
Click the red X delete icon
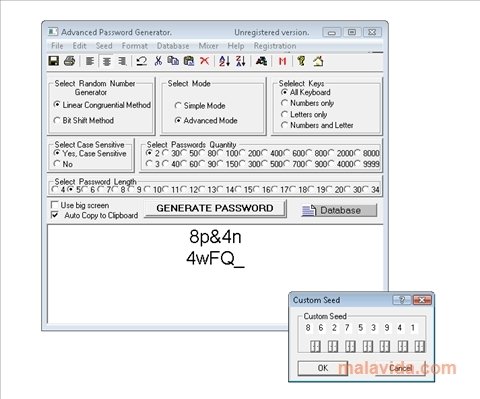204,61
